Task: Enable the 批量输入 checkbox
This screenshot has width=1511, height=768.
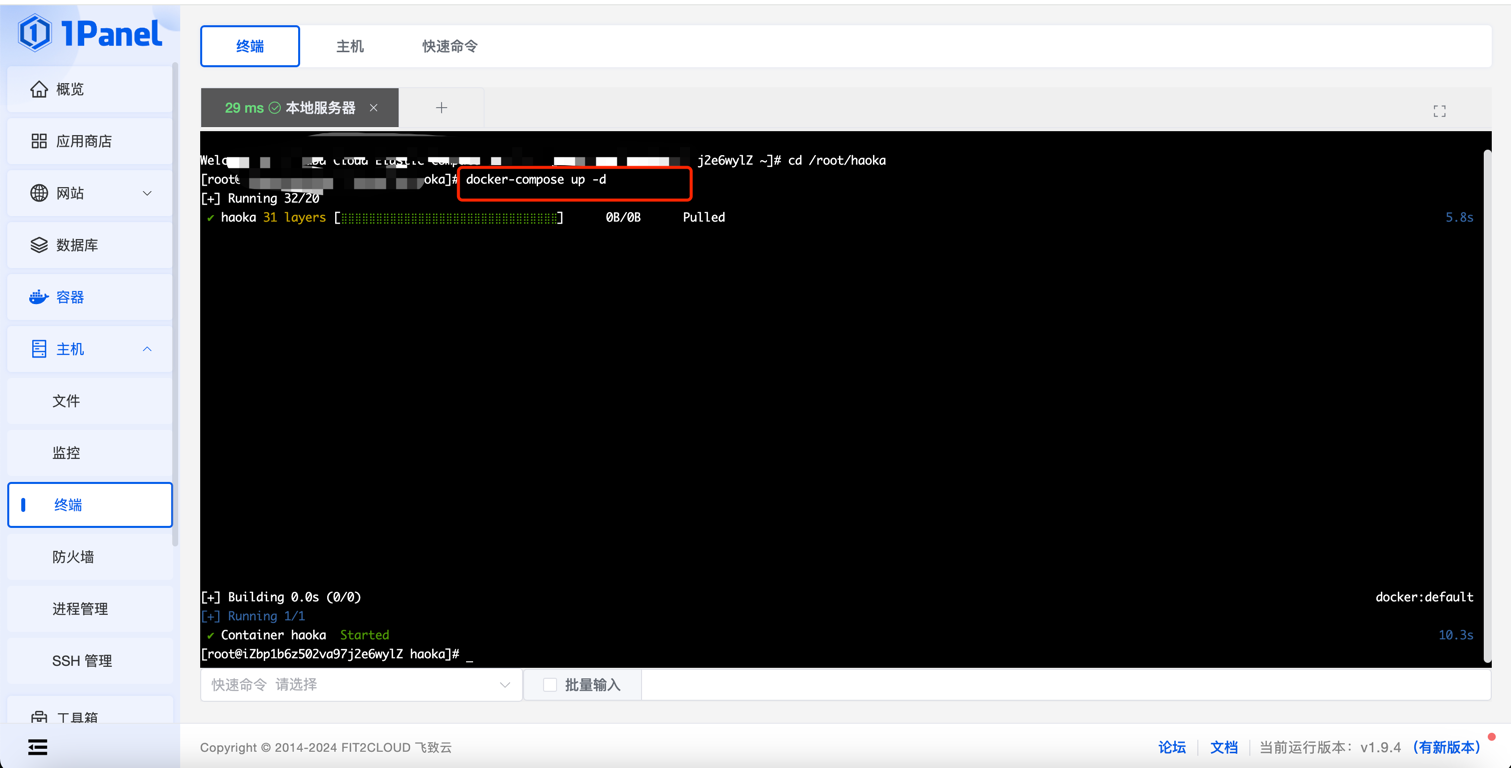Action: (550, 685)
